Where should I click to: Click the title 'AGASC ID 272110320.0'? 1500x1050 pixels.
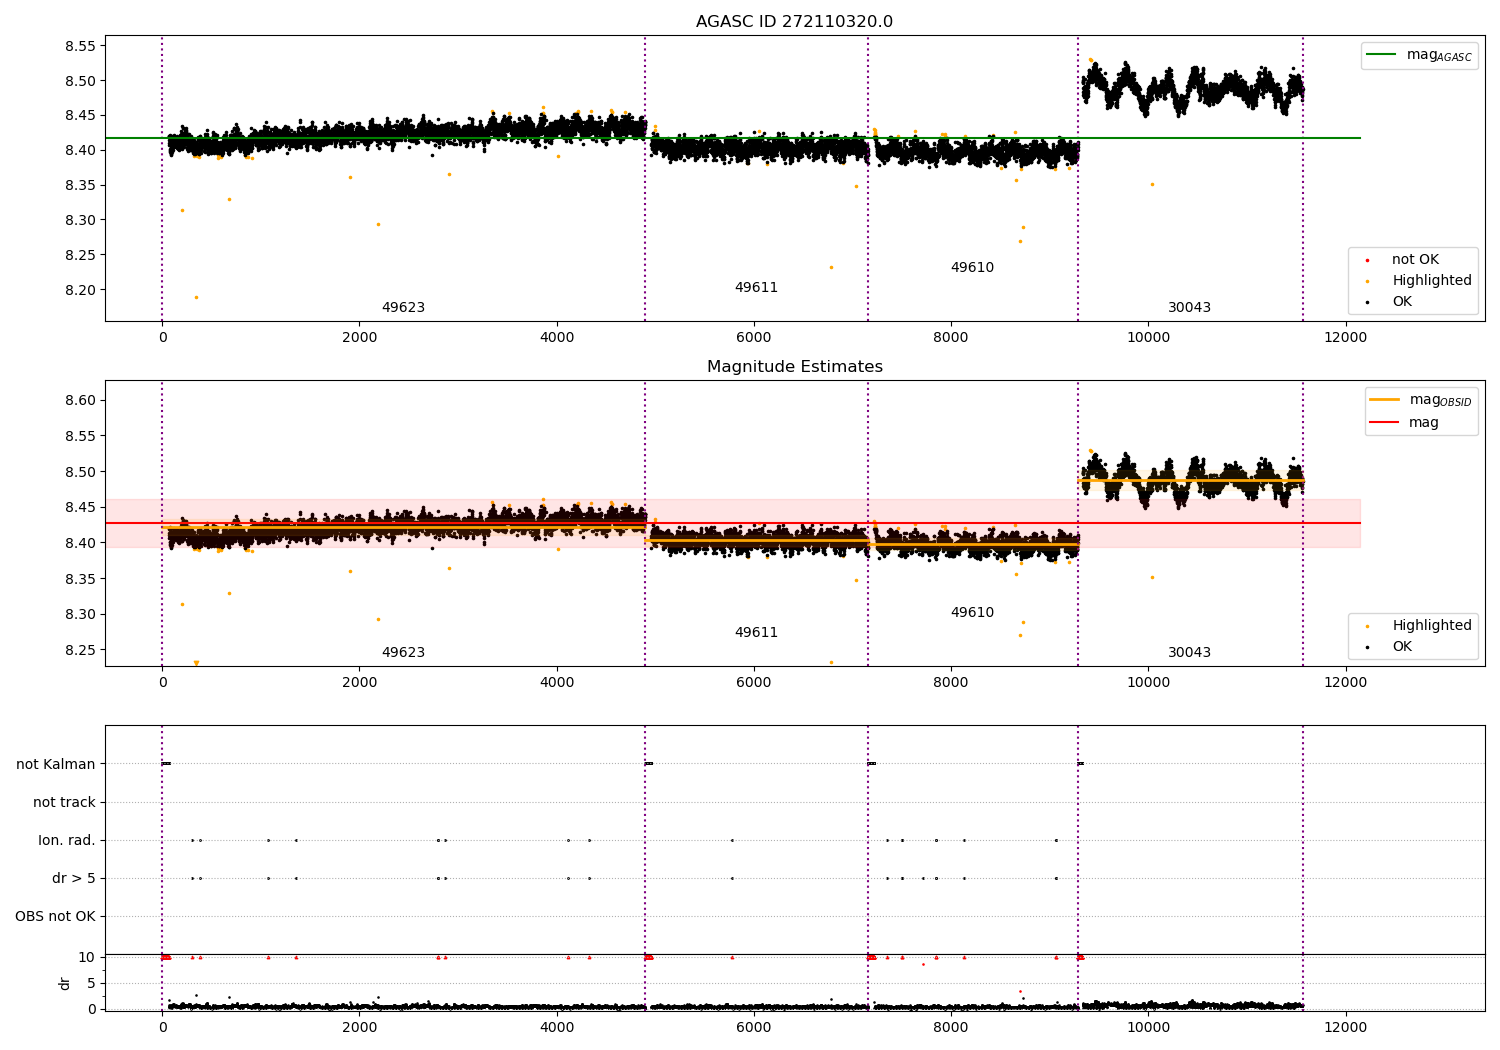click(794, 22)
